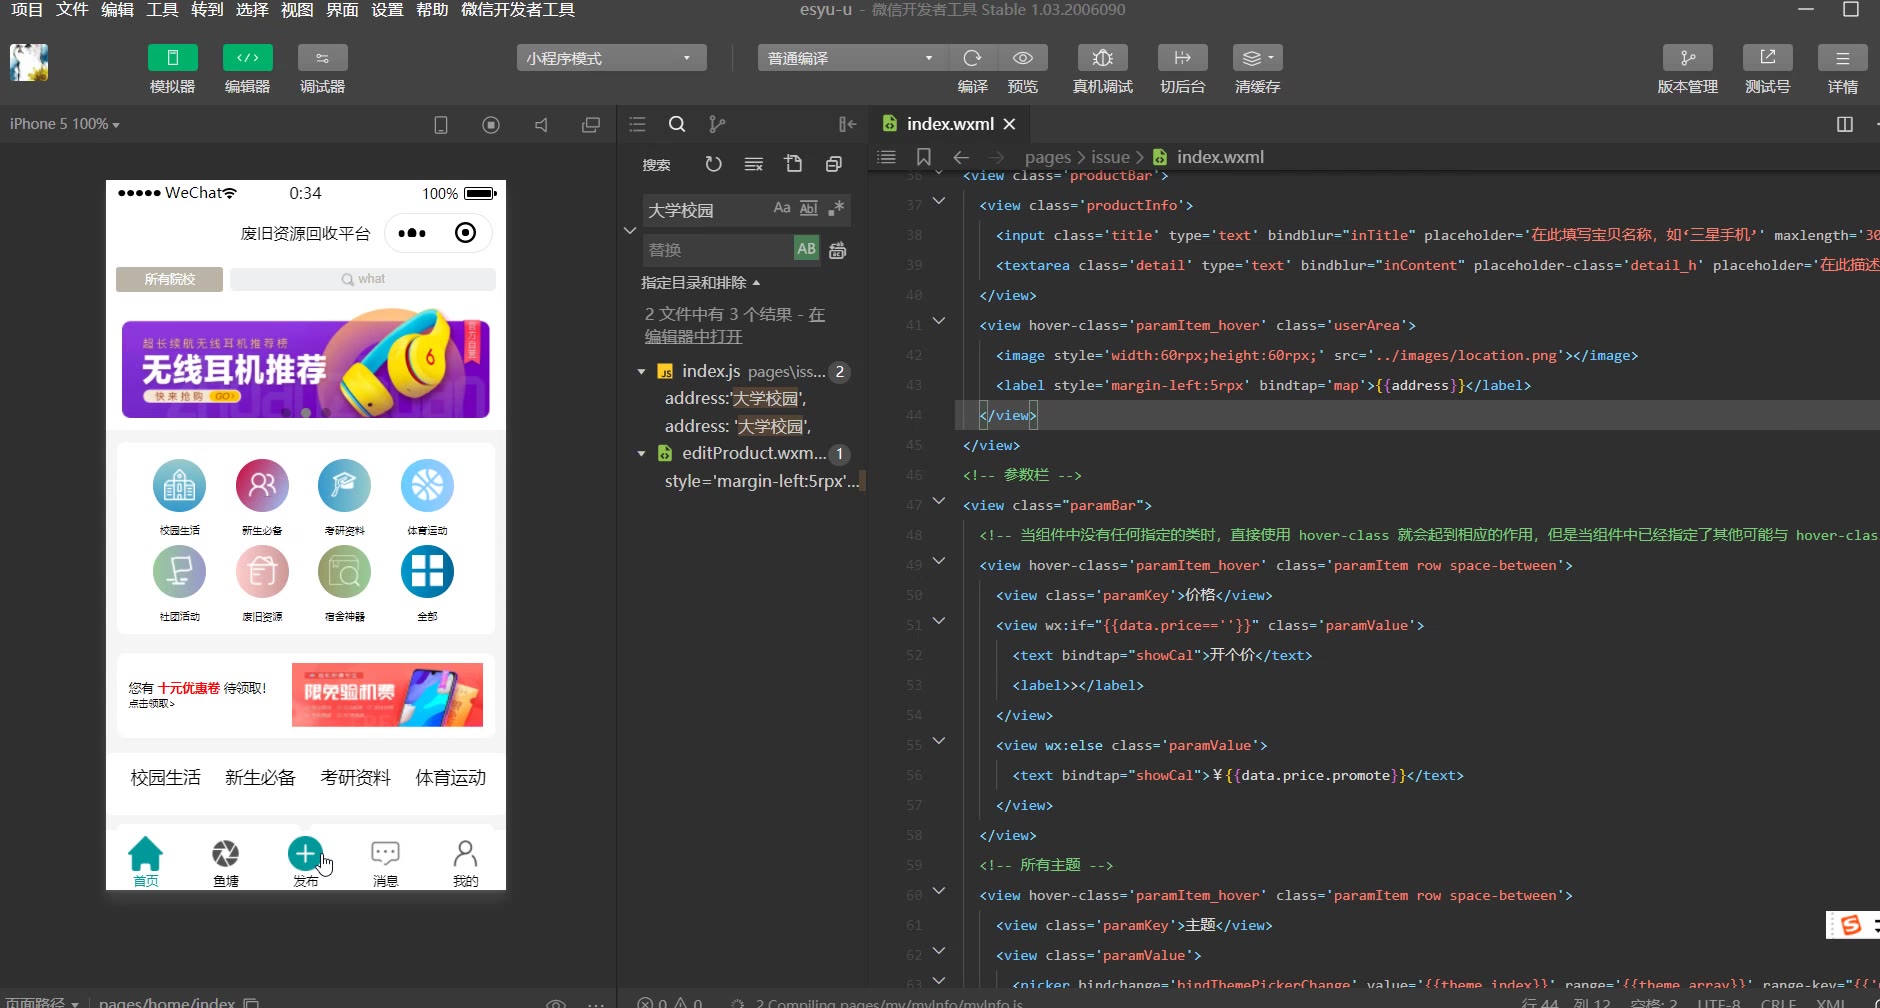The image size is (1880, 1008).
Task: Open 版本管理 version control
Action: click(1687, 58)
